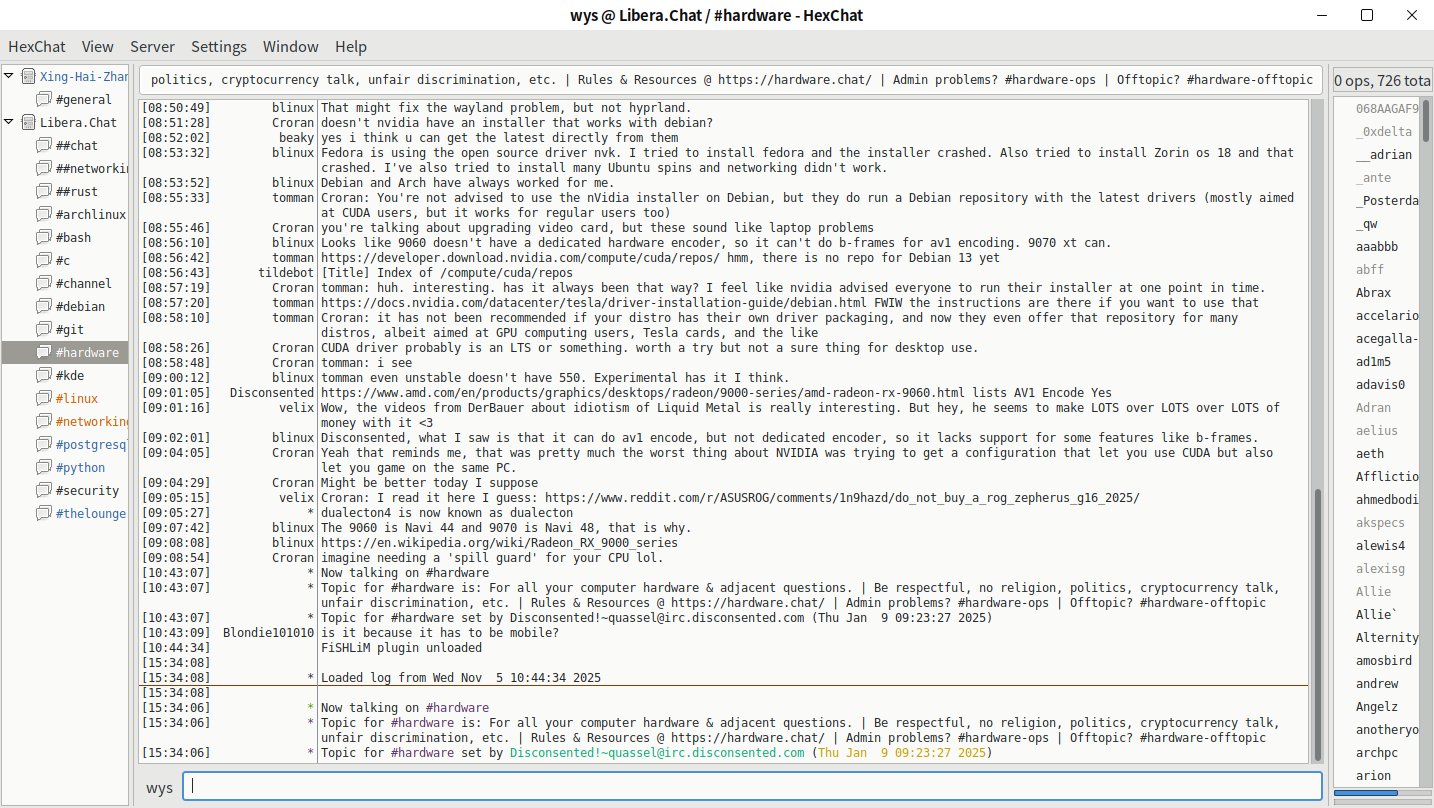Select user Abrax in the user list
The image size is (1434, 808).
click(x=1374, y=292)
